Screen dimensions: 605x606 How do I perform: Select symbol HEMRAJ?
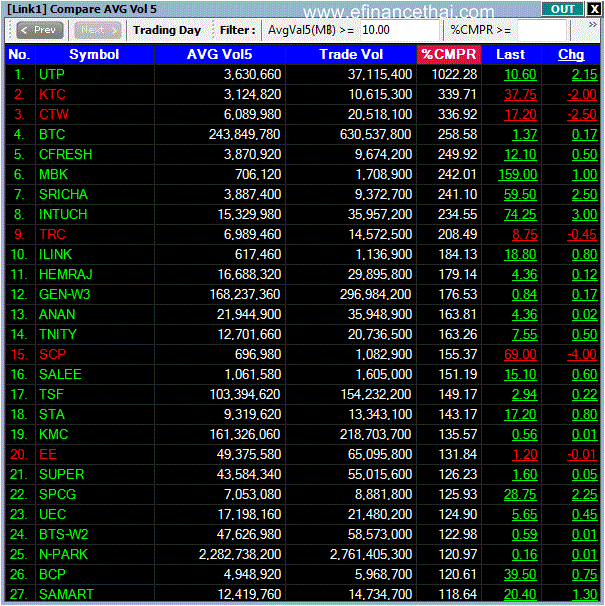tap(66, 275)
